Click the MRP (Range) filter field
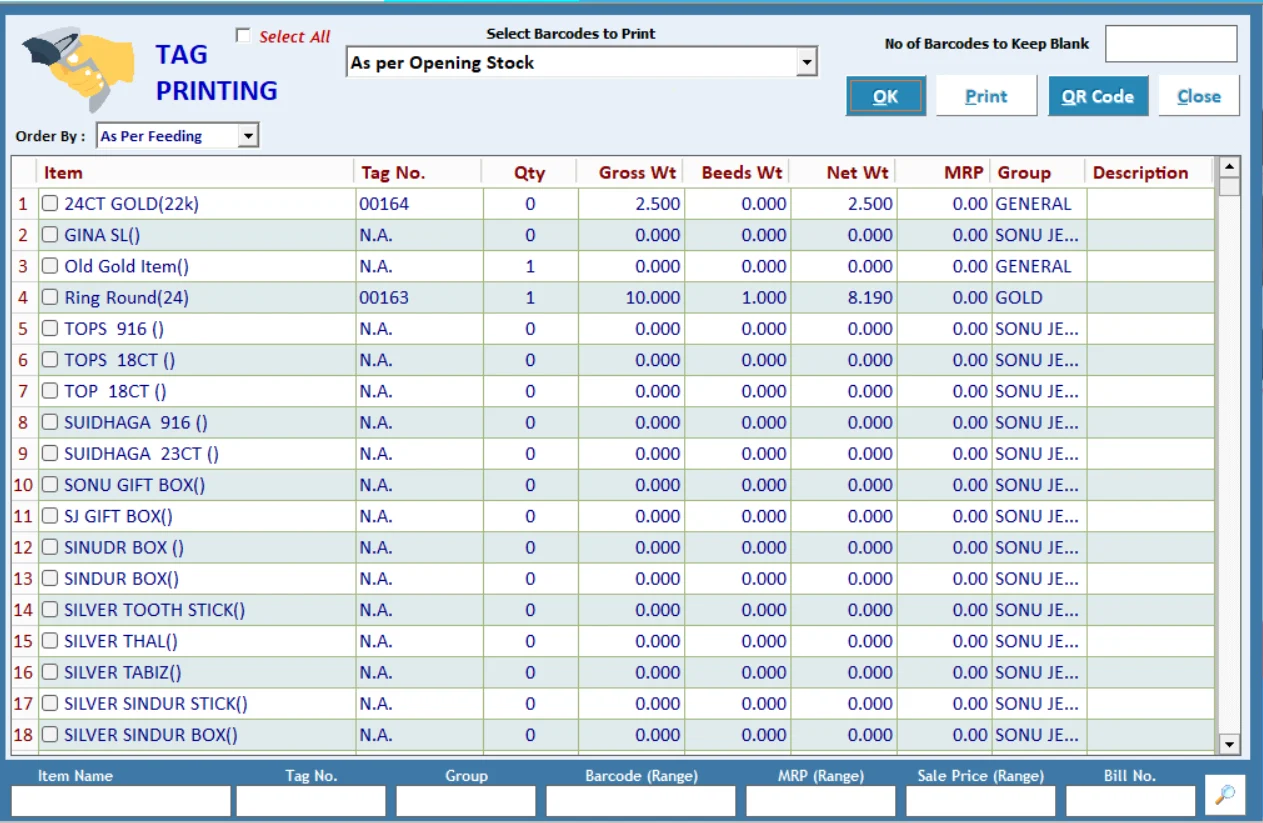1263x823 pixels. pos(820,801)
